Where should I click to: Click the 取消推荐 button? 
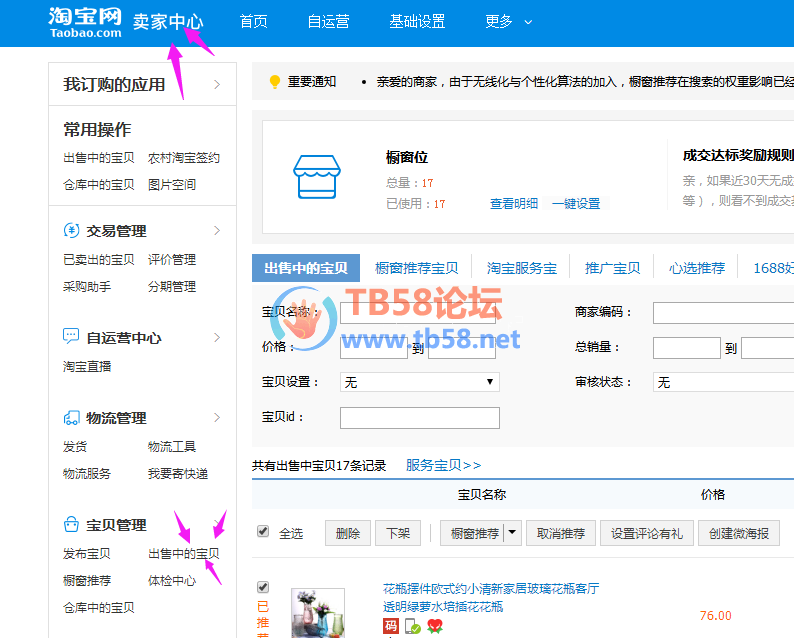[x=561, y=533]
